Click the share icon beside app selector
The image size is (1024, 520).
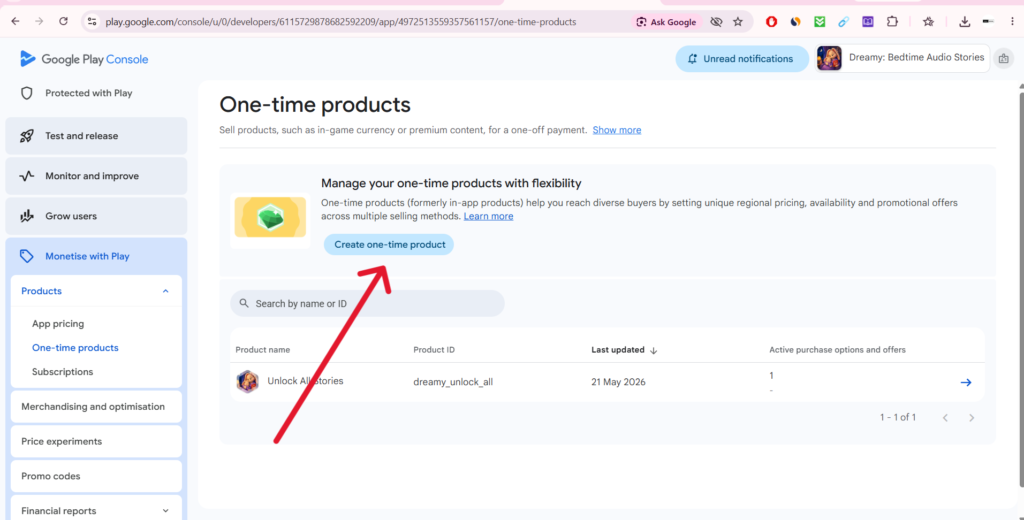click(1003, 59)
